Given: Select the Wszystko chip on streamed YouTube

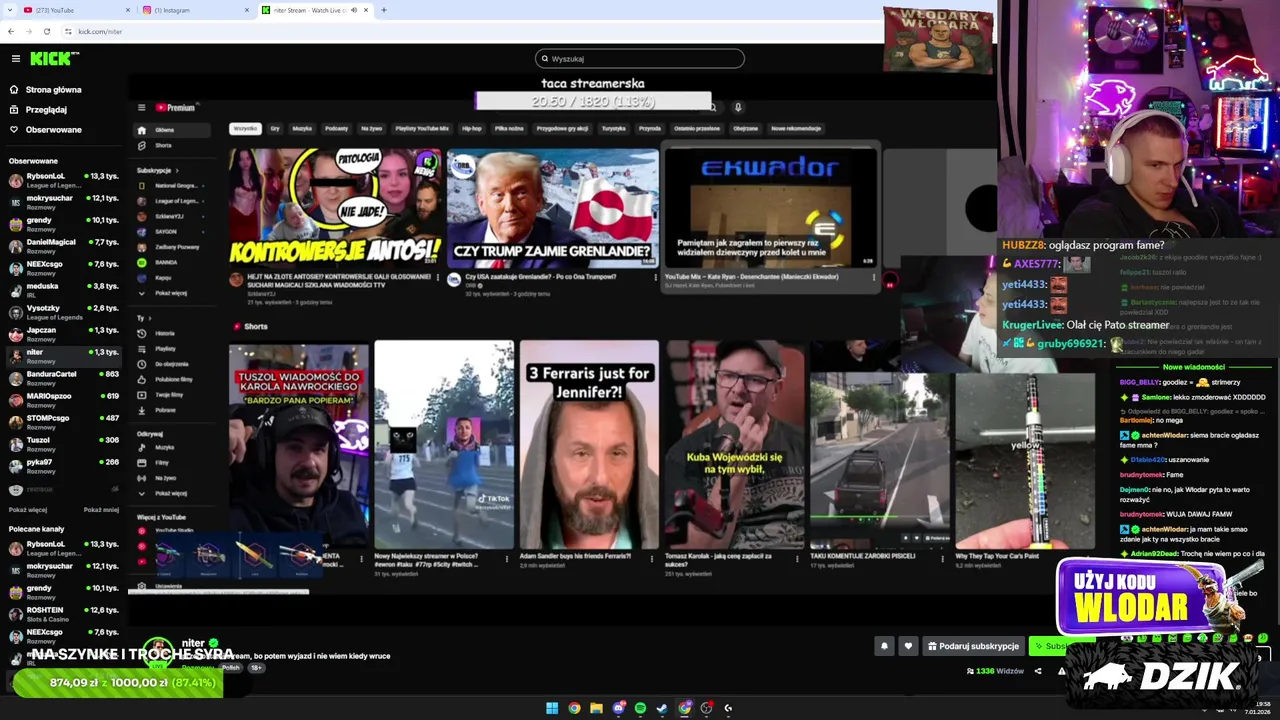Looking at the screenshot, I should pyautogui.click(x=245, y=128).
